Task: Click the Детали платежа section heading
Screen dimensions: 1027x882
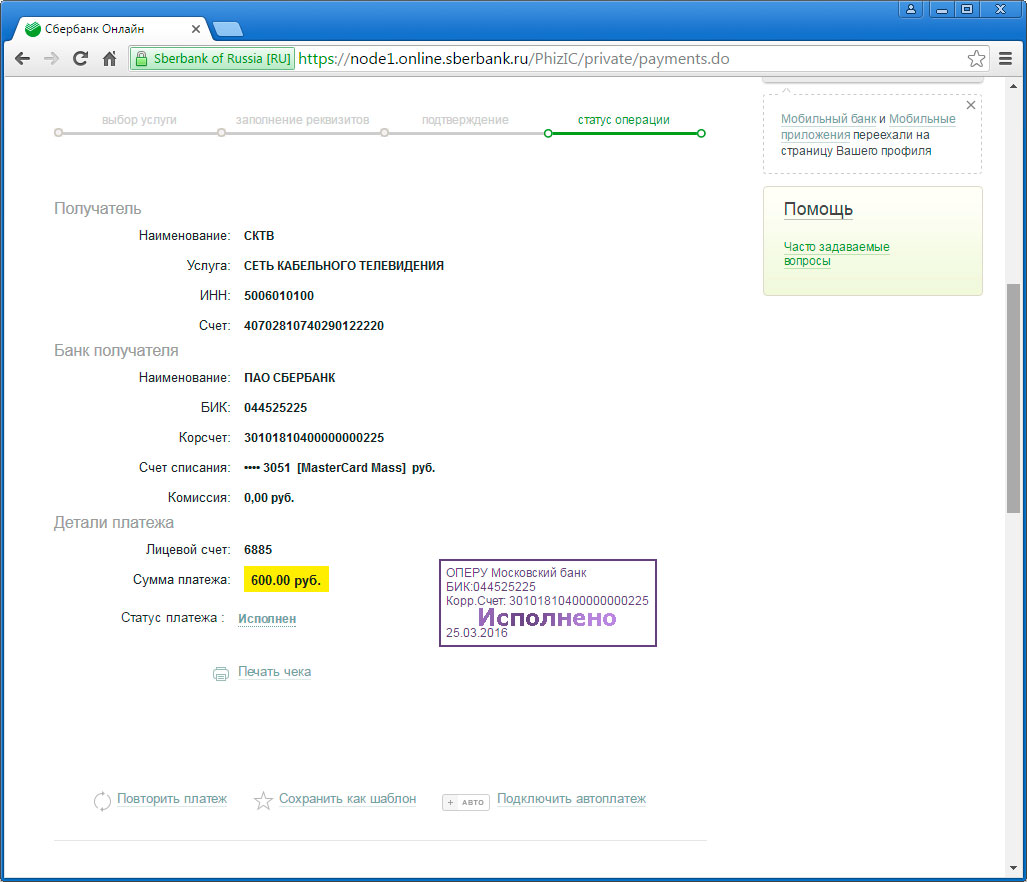Action: pyautogui.click(x=114, y=523)
